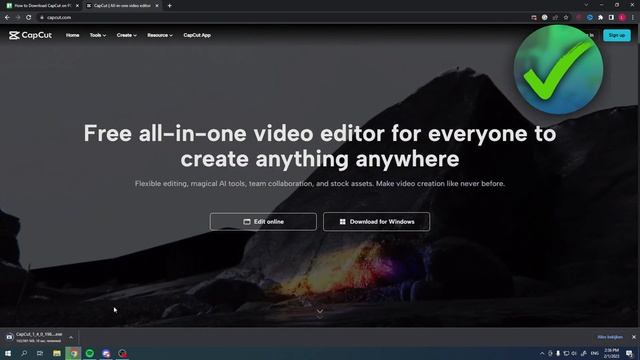Go forward in browser history
The width and height of the screenshot is (640, 360).
(x=18, y=18)
